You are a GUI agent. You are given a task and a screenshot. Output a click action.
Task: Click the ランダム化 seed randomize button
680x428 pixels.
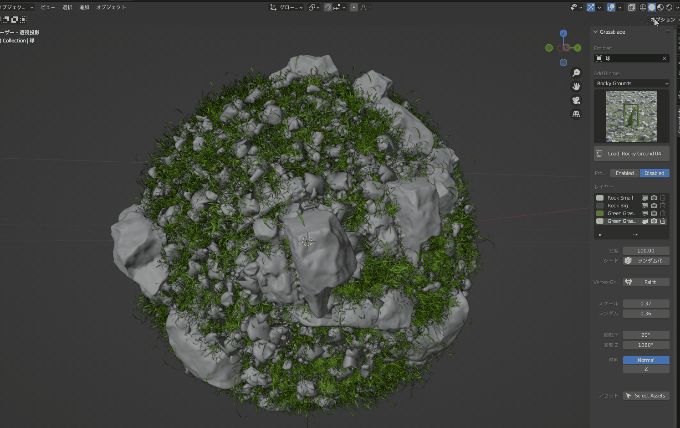pyautogui.click(x=646, y=261)
